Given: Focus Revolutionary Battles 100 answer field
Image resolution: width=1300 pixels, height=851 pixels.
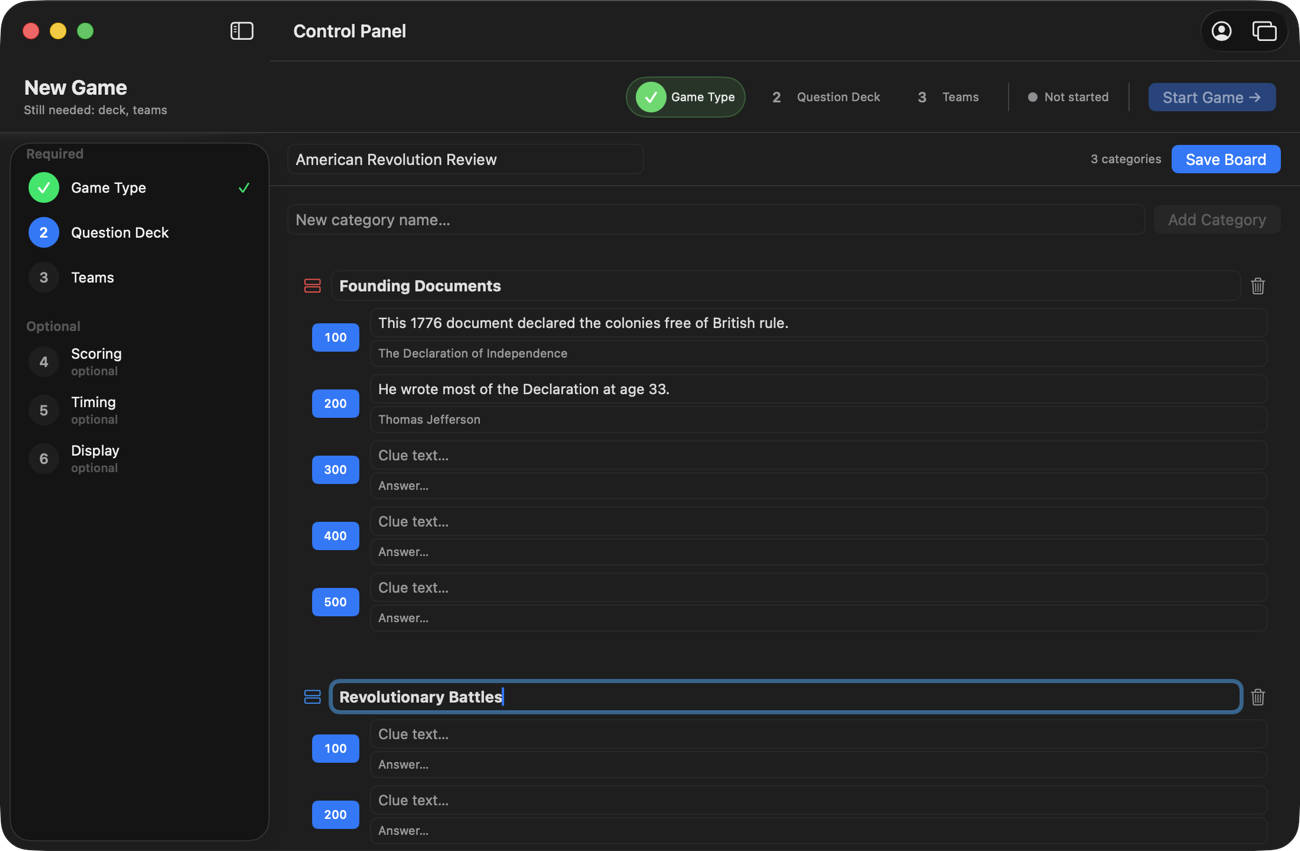Looking at the screenshot, I should pyautogui.click(x=819, y=764).
